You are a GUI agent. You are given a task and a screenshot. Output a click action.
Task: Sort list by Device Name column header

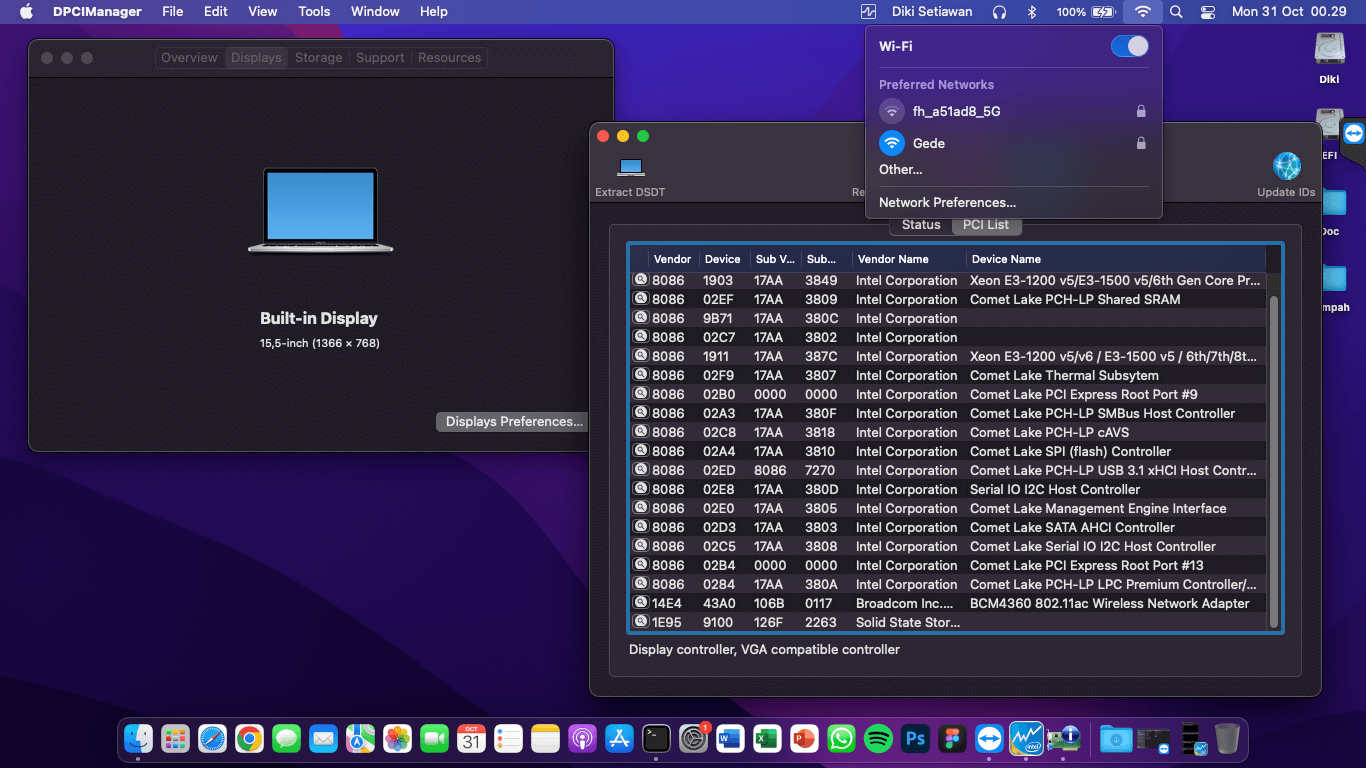pos(1005,259)
